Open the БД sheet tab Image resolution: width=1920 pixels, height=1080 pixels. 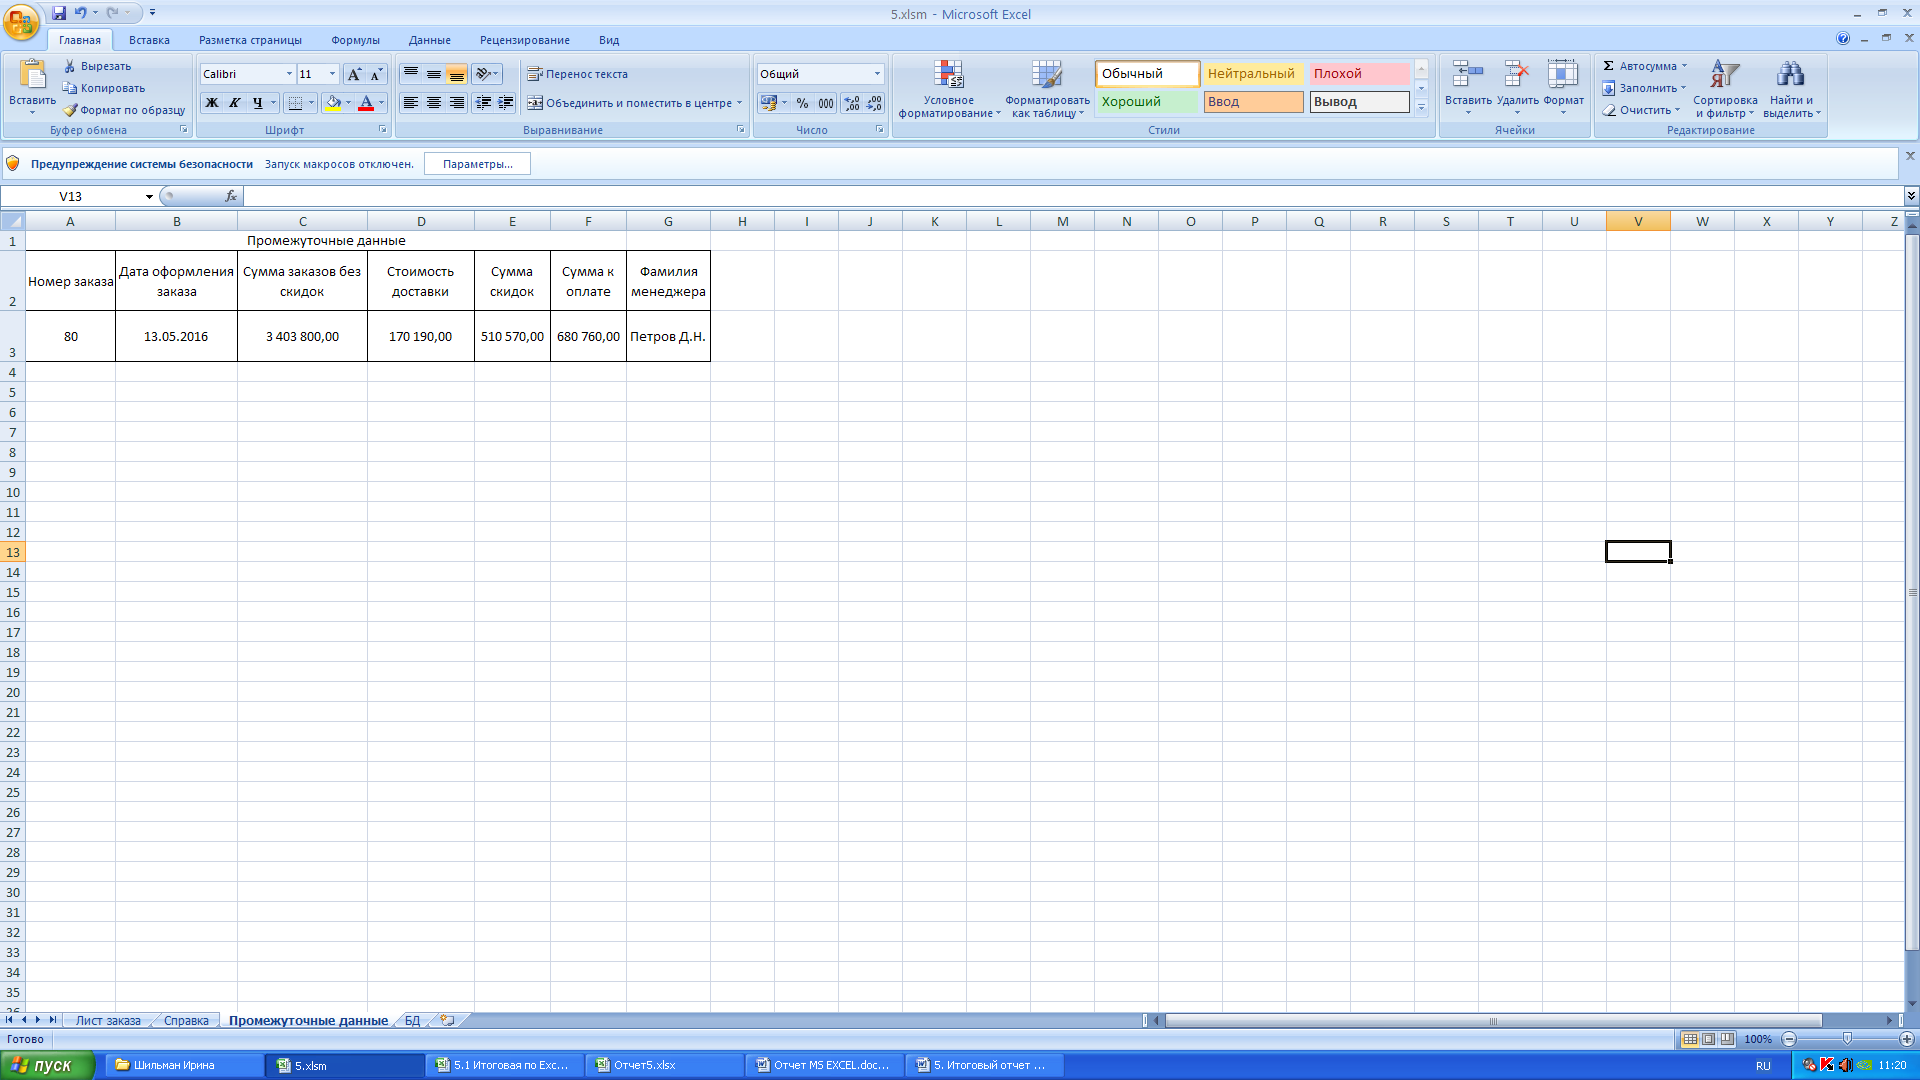(412, 1021)
